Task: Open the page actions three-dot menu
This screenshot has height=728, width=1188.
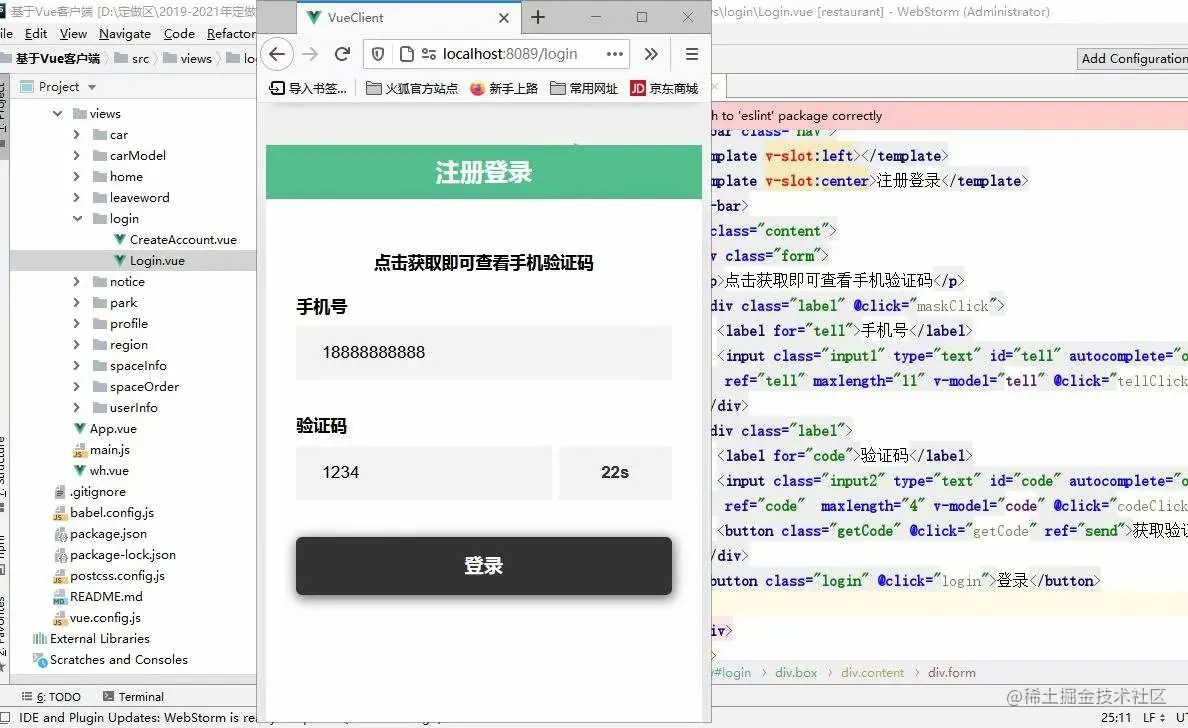Action: point(614,54)
